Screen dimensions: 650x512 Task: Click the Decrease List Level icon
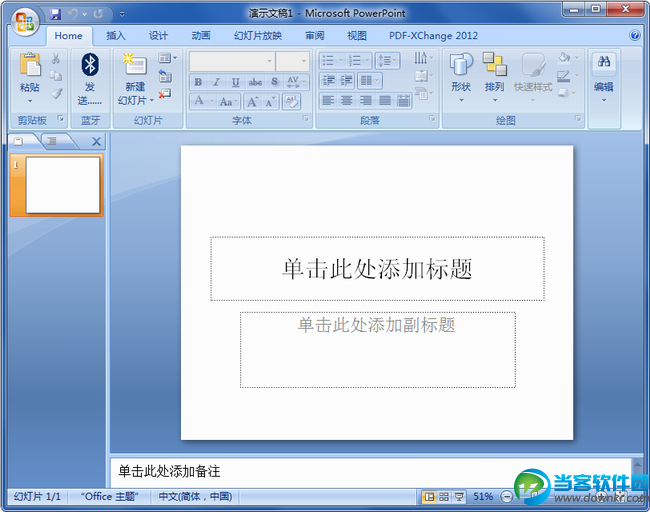329,80
